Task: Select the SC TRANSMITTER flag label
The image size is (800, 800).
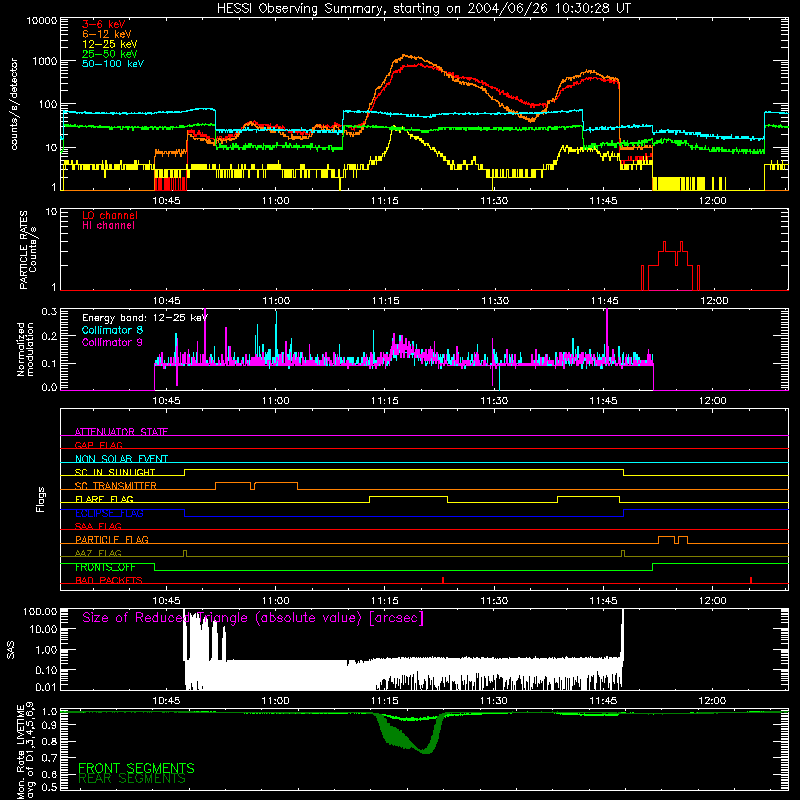Action: pyautogui.click(x=116, y=486)
